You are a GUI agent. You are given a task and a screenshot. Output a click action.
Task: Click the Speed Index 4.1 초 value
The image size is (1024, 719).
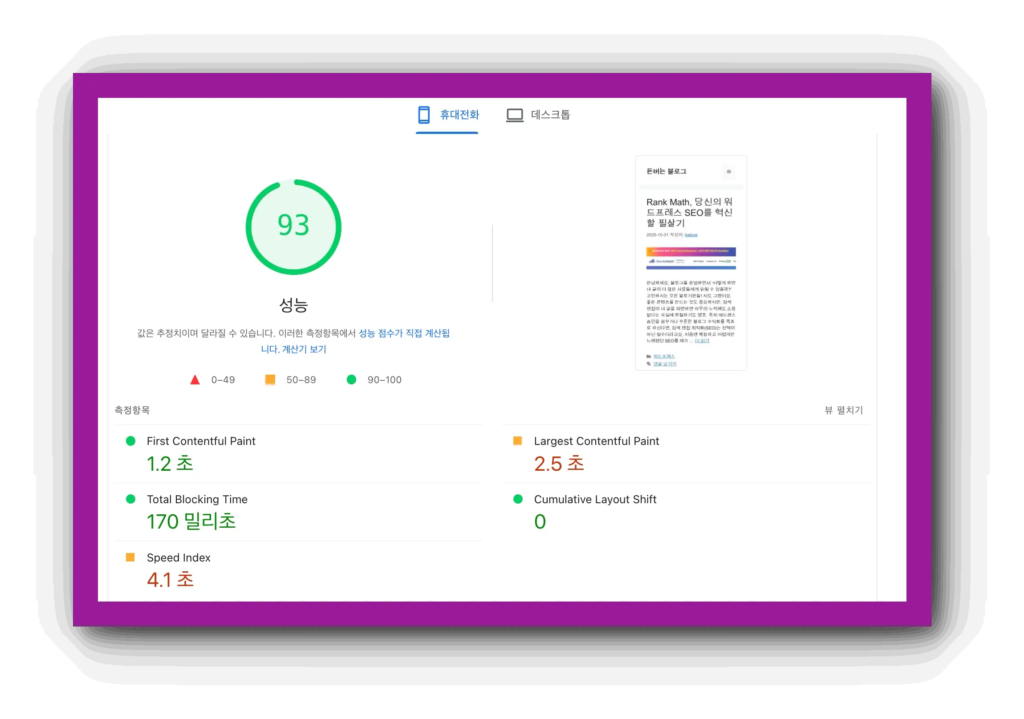(170, 579)
